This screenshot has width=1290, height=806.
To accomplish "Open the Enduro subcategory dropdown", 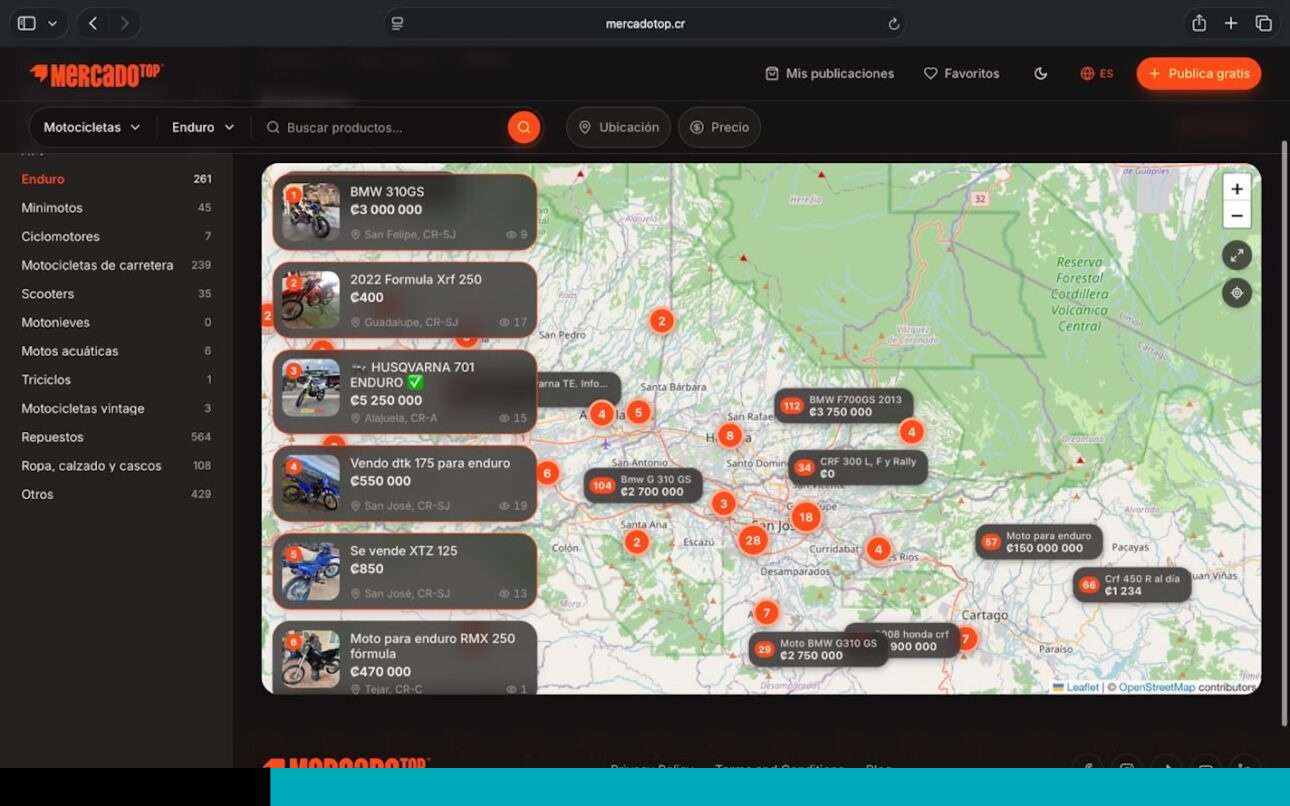I will tap(203, 127).
